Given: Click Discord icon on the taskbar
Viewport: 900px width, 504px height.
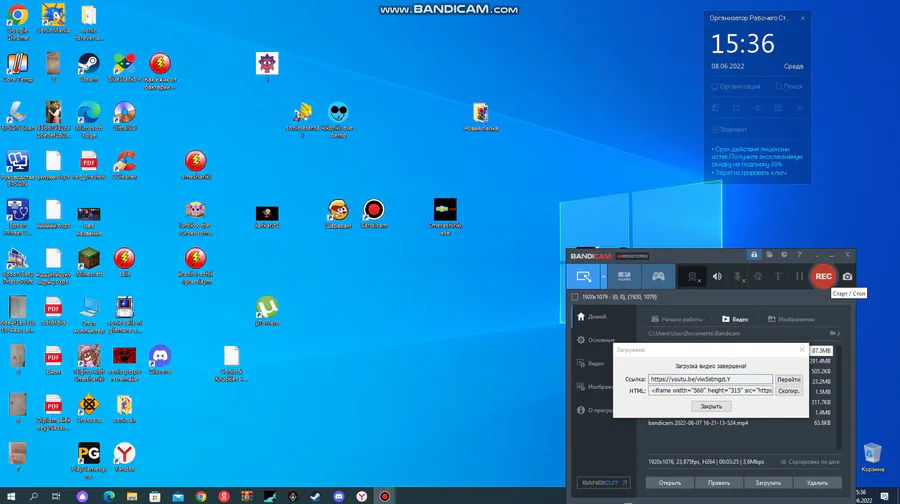Looking at the screenshot, I should [x=339, y=496].
